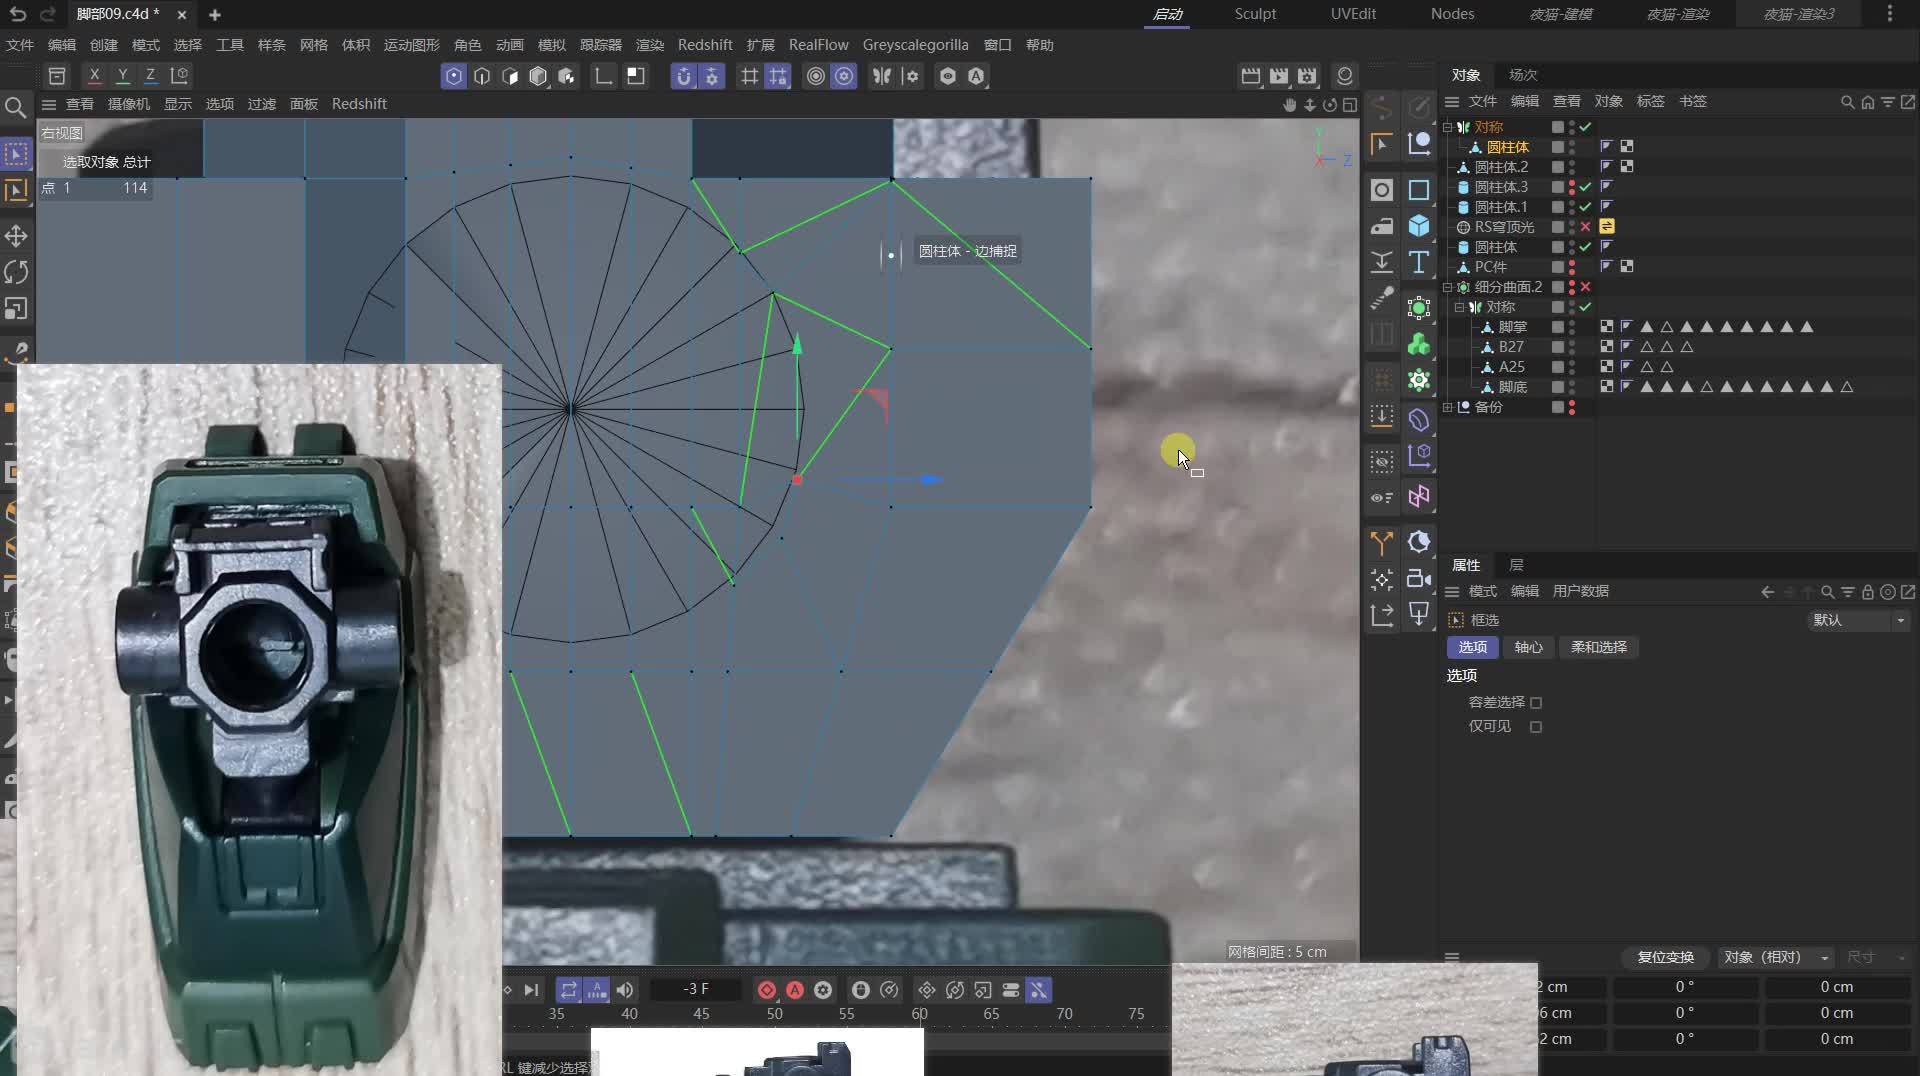
Task: Select the Rotate tool in left toolbar
Action: point(16,272)
